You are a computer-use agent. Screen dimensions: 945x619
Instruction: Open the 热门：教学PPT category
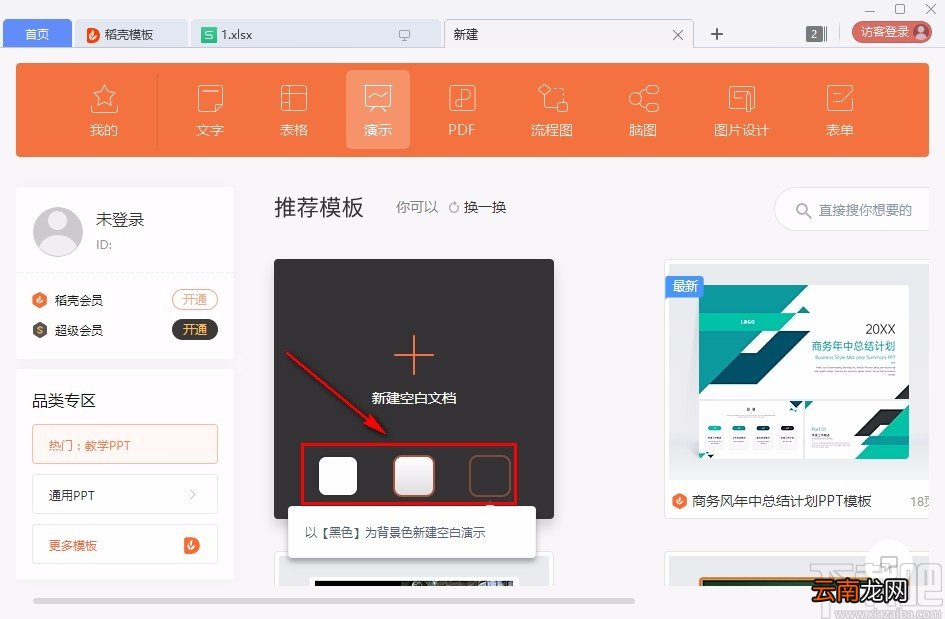coord(125,444)
